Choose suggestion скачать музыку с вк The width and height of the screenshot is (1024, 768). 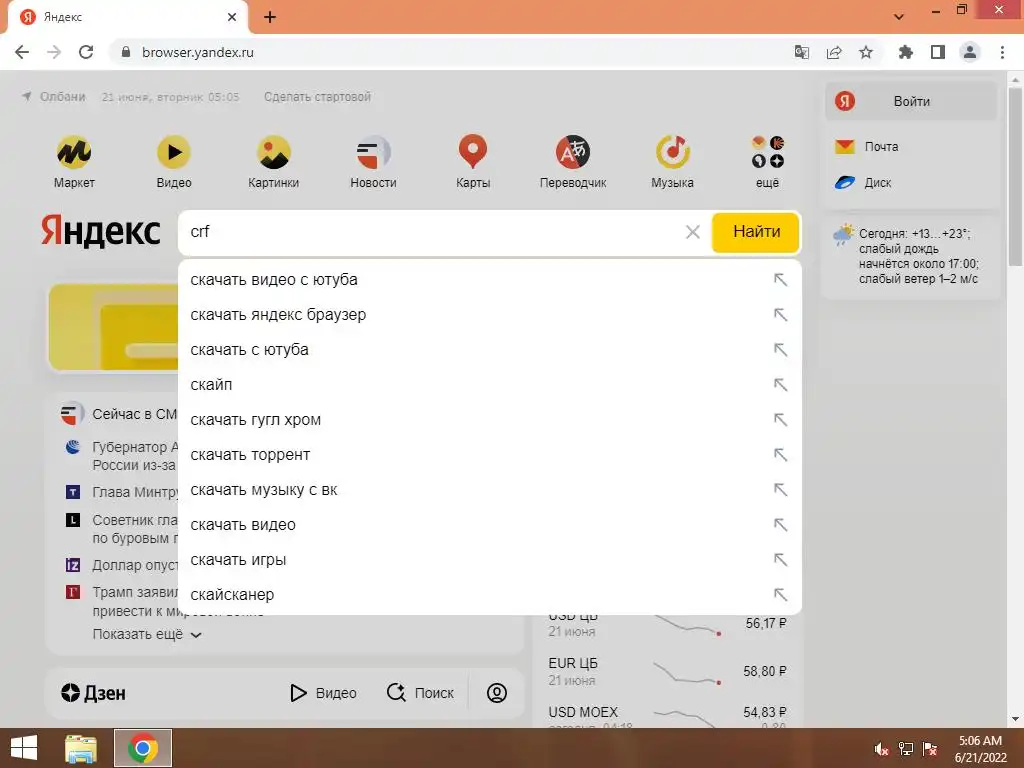490,490
